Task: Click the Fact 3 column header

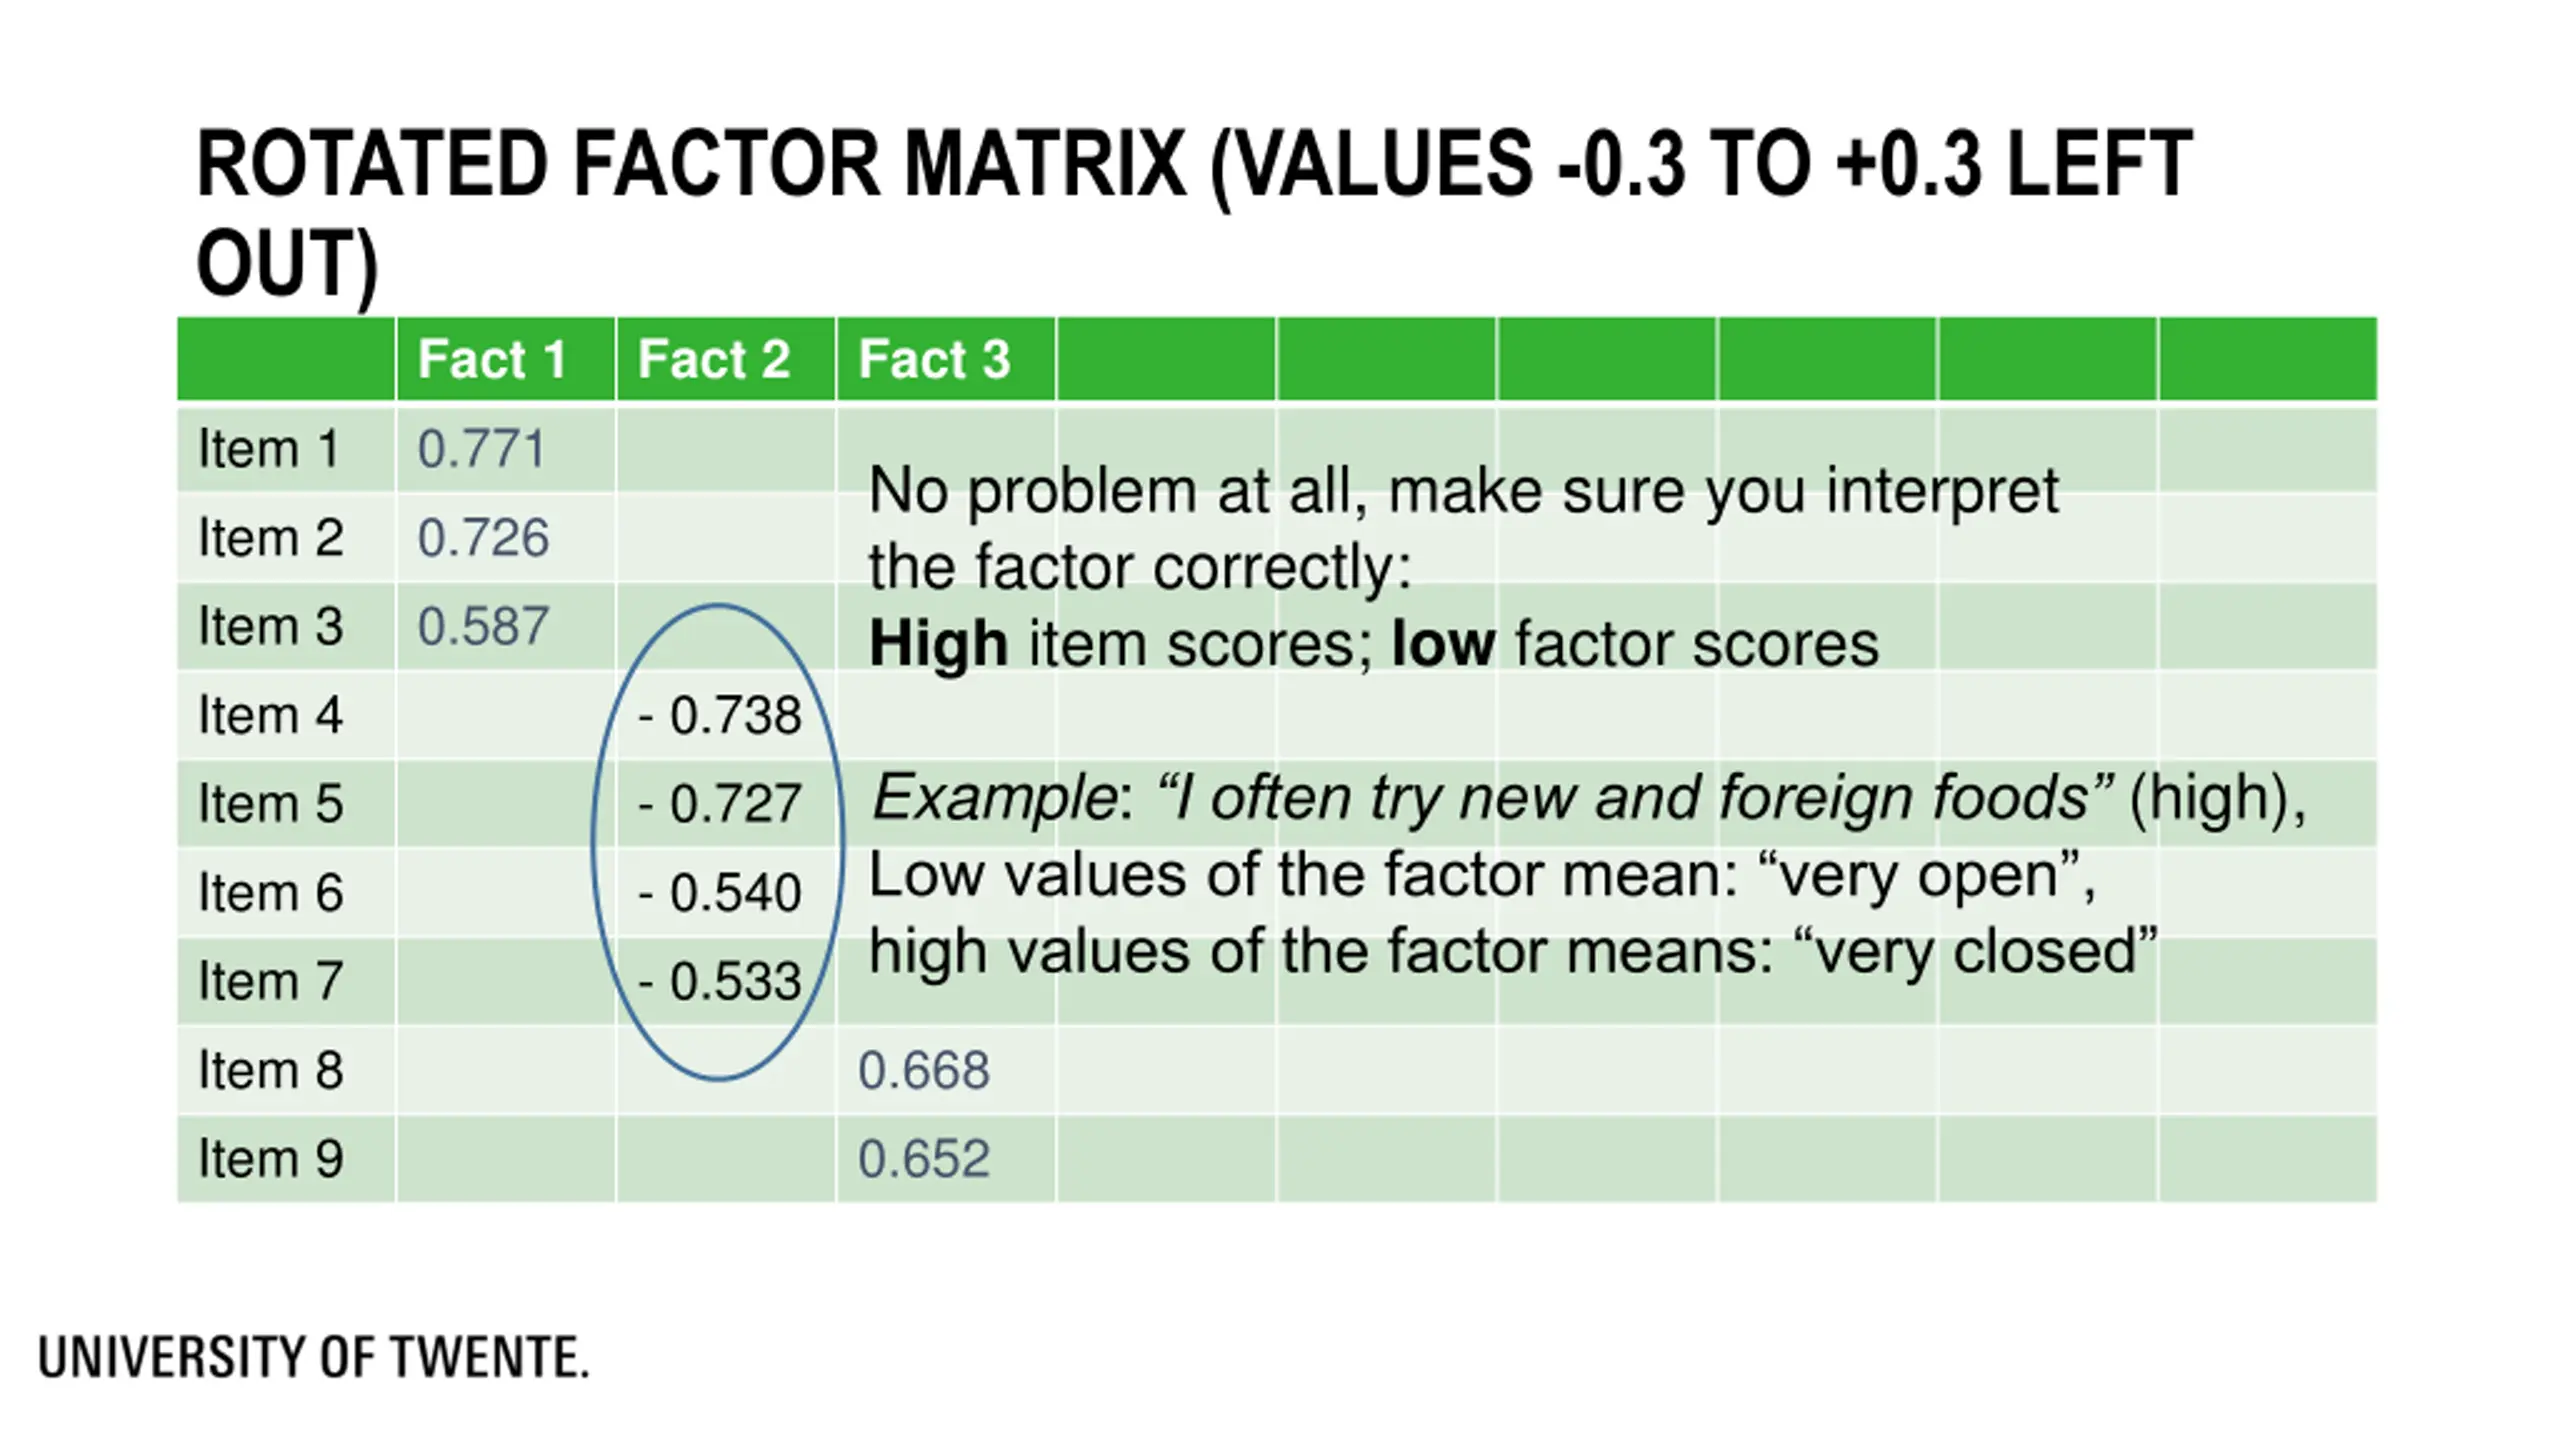Action: (x=934, y=359)
